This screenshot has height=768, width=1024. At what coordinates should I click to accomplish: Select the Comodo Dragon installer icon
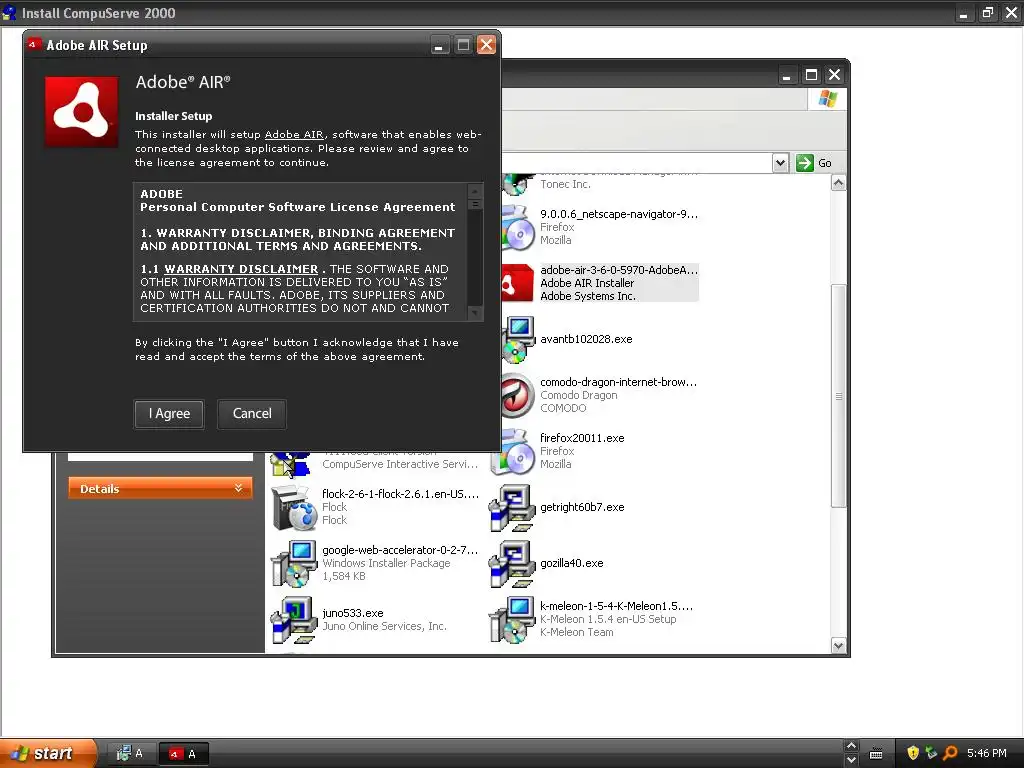518,396
